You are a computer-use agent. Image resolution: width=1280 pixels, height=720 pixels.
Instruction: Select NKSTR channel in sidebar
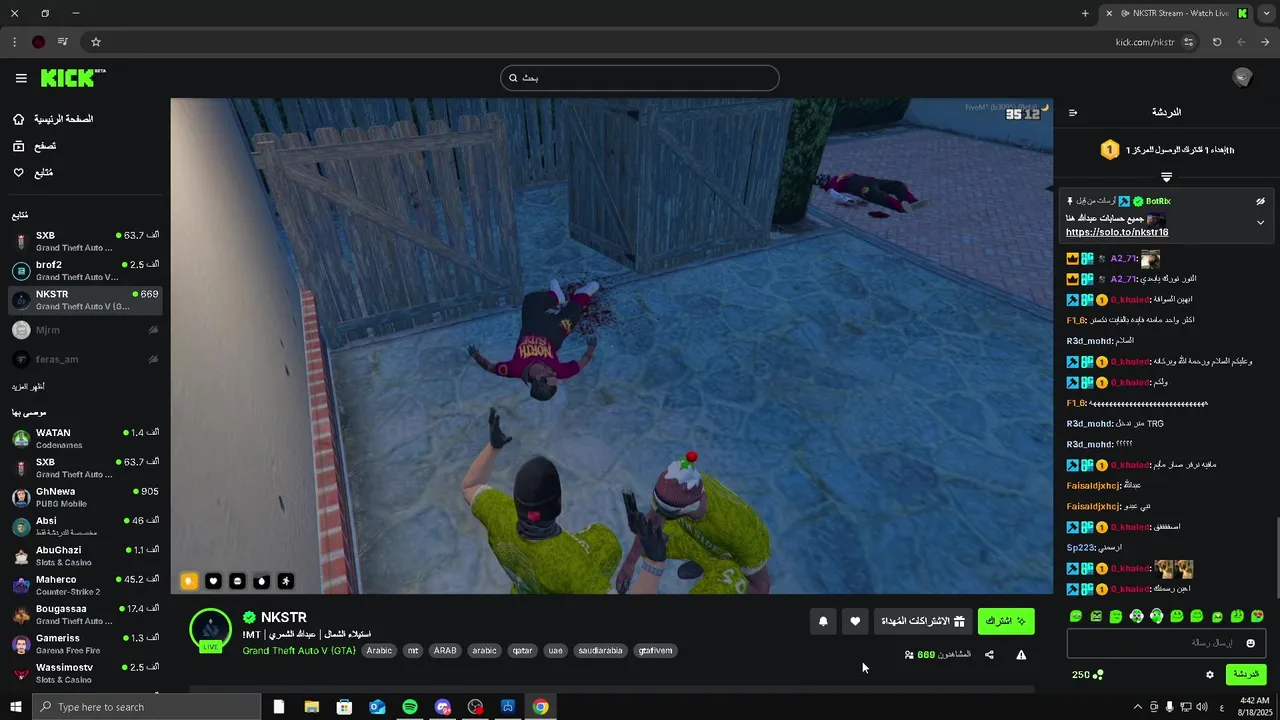click(x=85, y=300)
